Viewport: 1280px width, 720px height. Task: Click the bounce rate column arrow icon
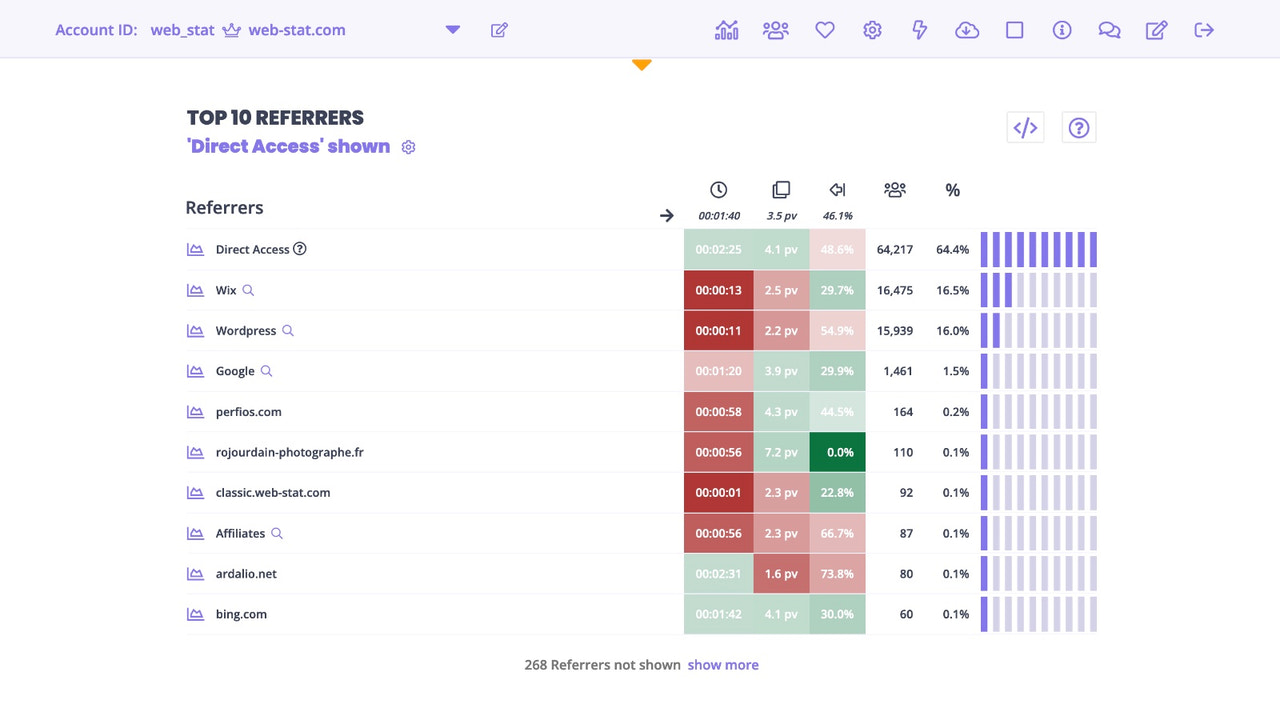tap(837, 189)
